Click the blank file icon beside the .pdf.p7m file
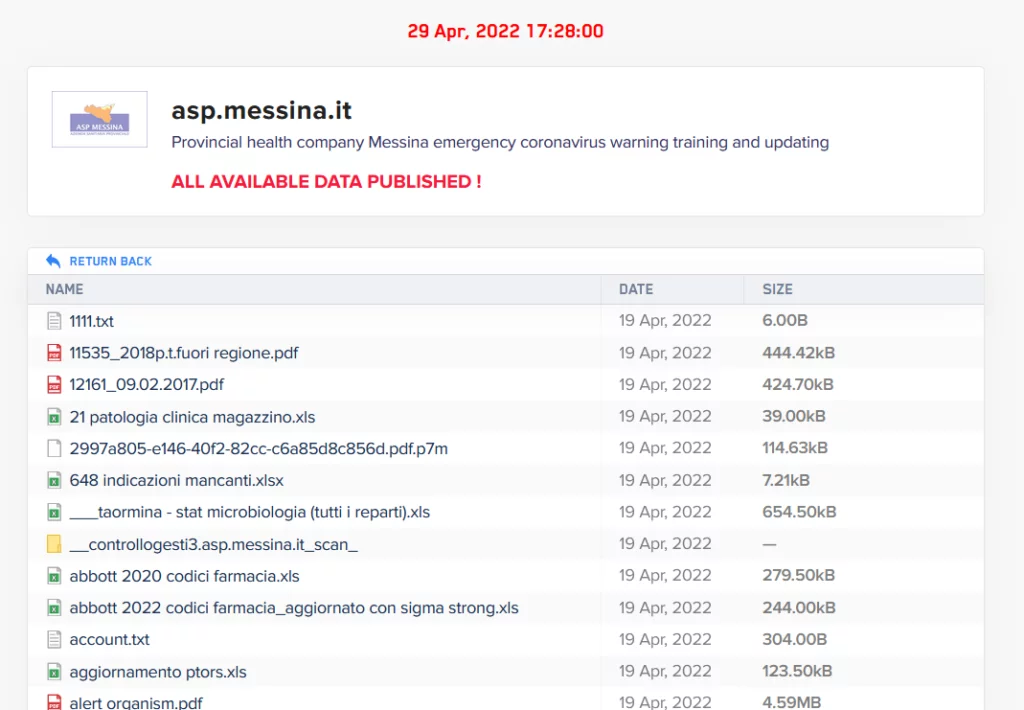The height and width of the screenshot is (710, 1024). 54,449
